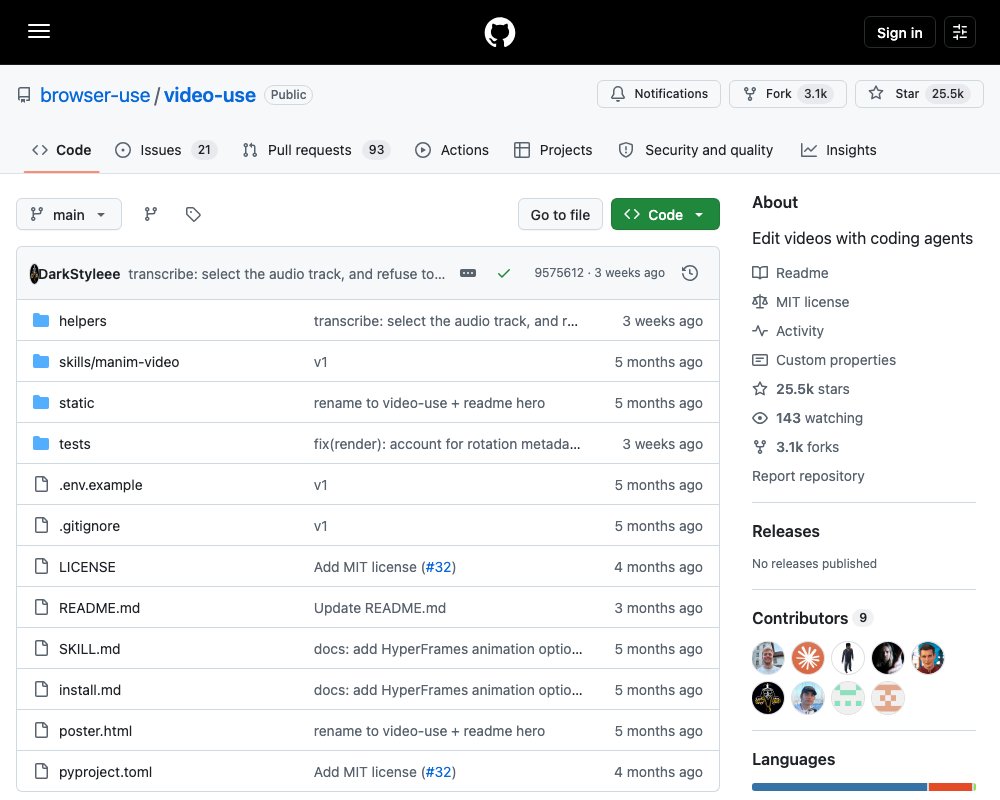Open the SKILL.md file
Screen dimensions: 1000x800
click(x=89, y=649)
